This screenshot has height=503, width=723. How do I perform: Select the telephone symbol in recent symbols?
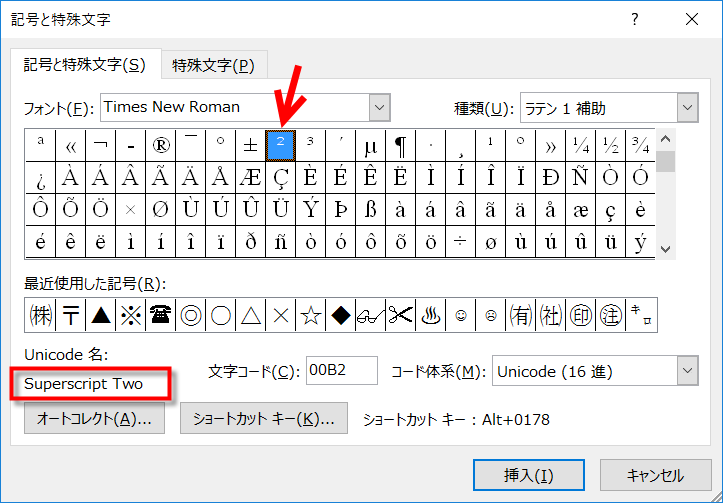coord(160,316)
